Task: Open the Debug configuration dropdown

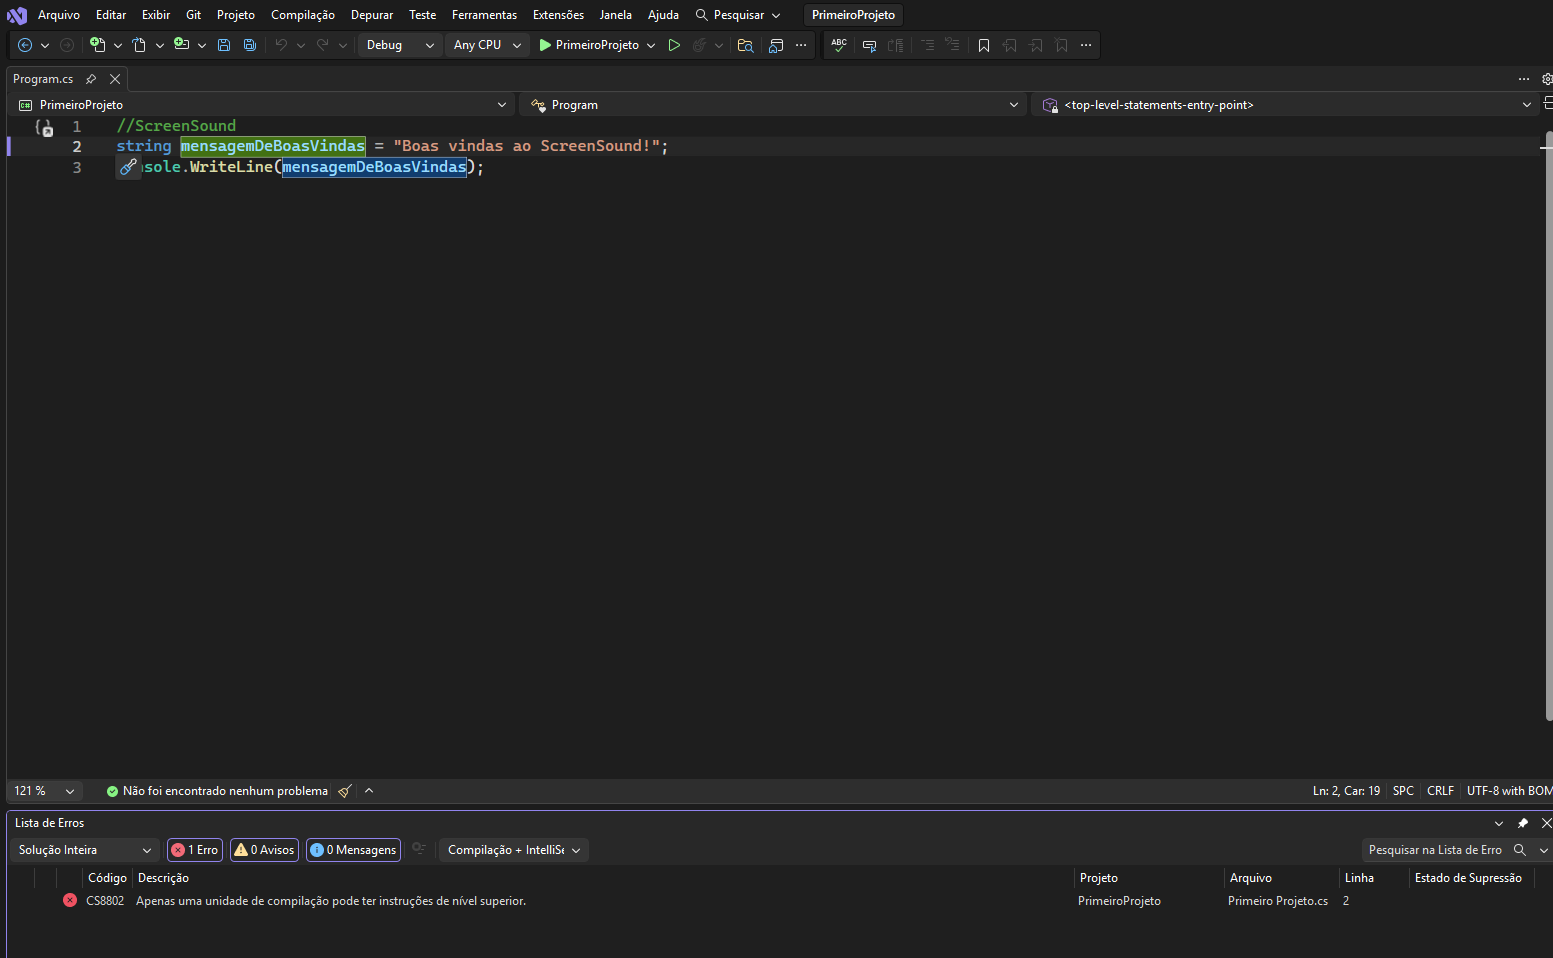Action: pyautogui.click(x=400, y=45)
